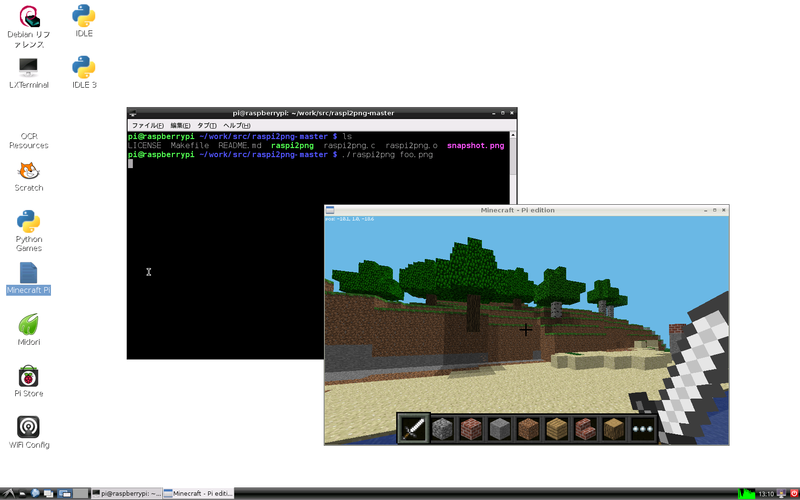Click raspi2png.c in the terminal listing
This screenshot has height=500, width=800.
coord(349,145)
